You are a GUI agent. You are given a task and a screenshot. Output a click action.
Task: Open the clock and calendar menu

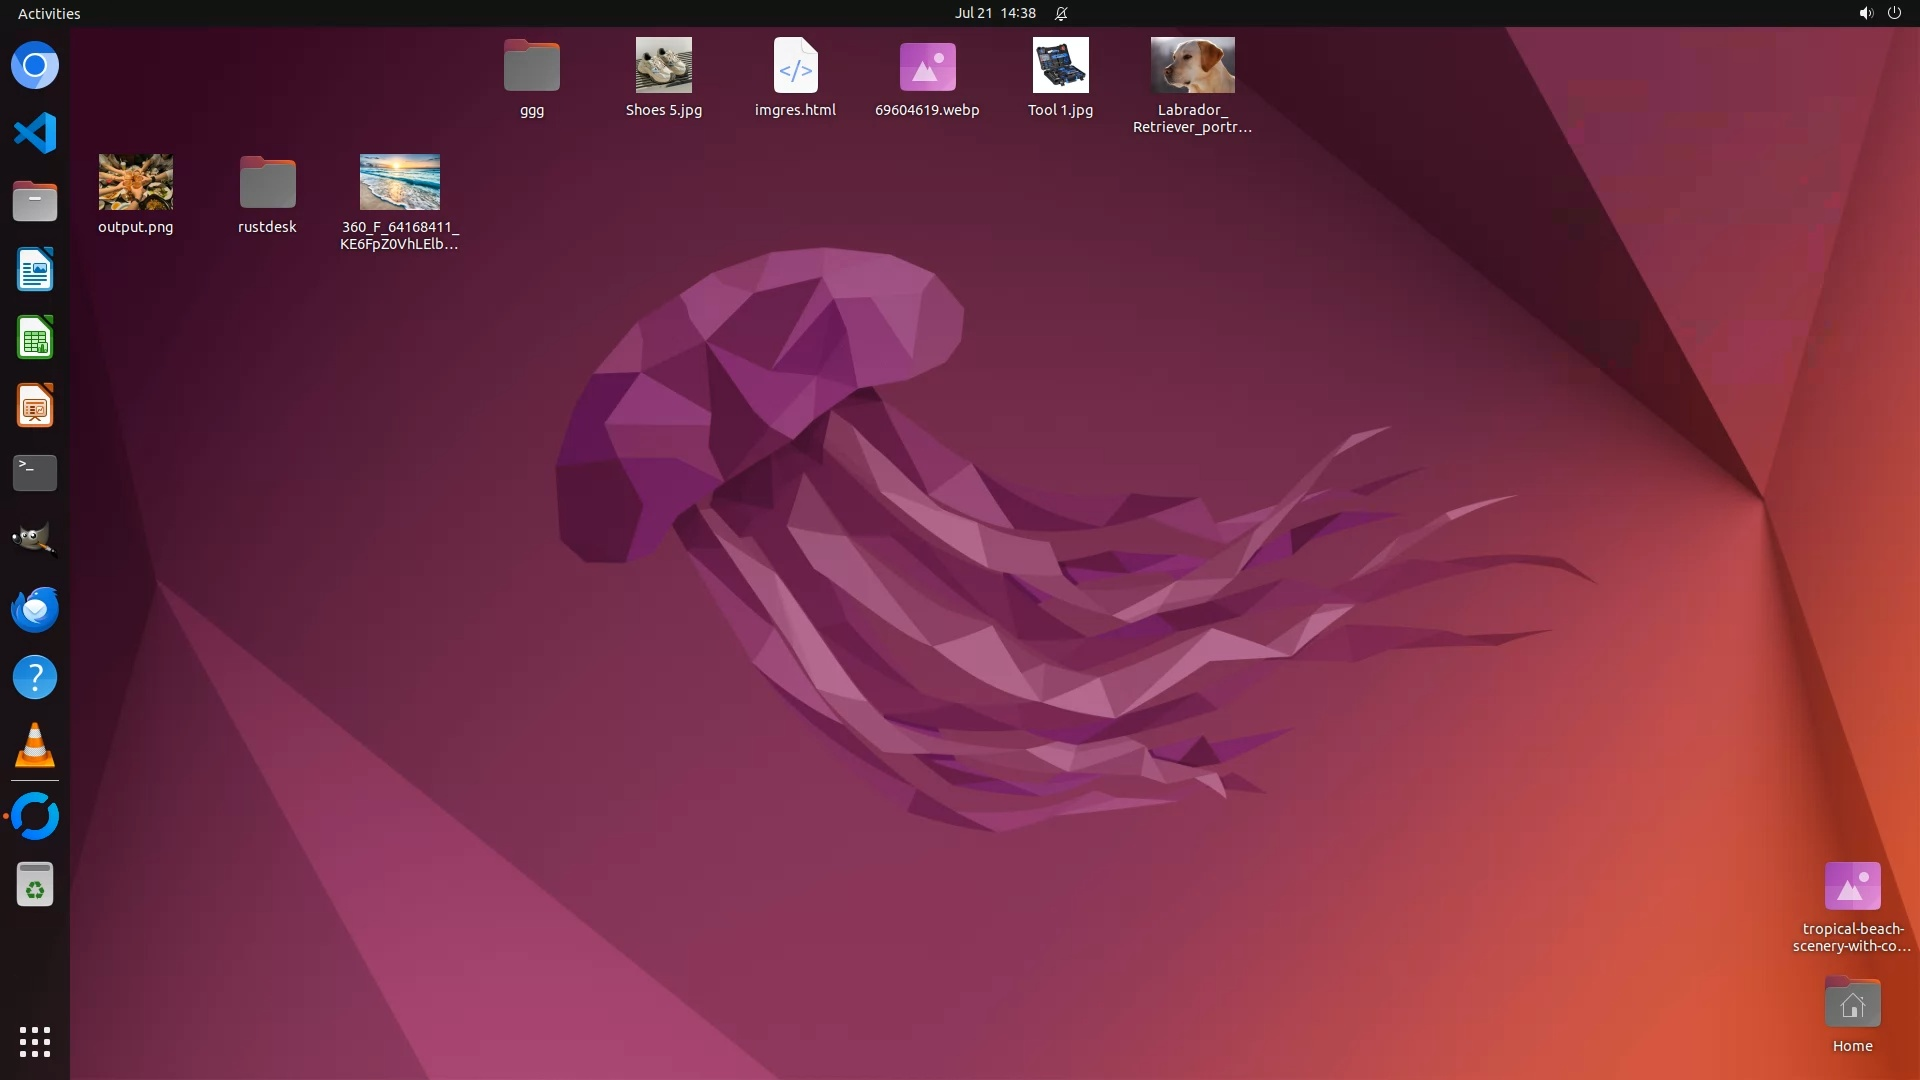tap(995, 13)
